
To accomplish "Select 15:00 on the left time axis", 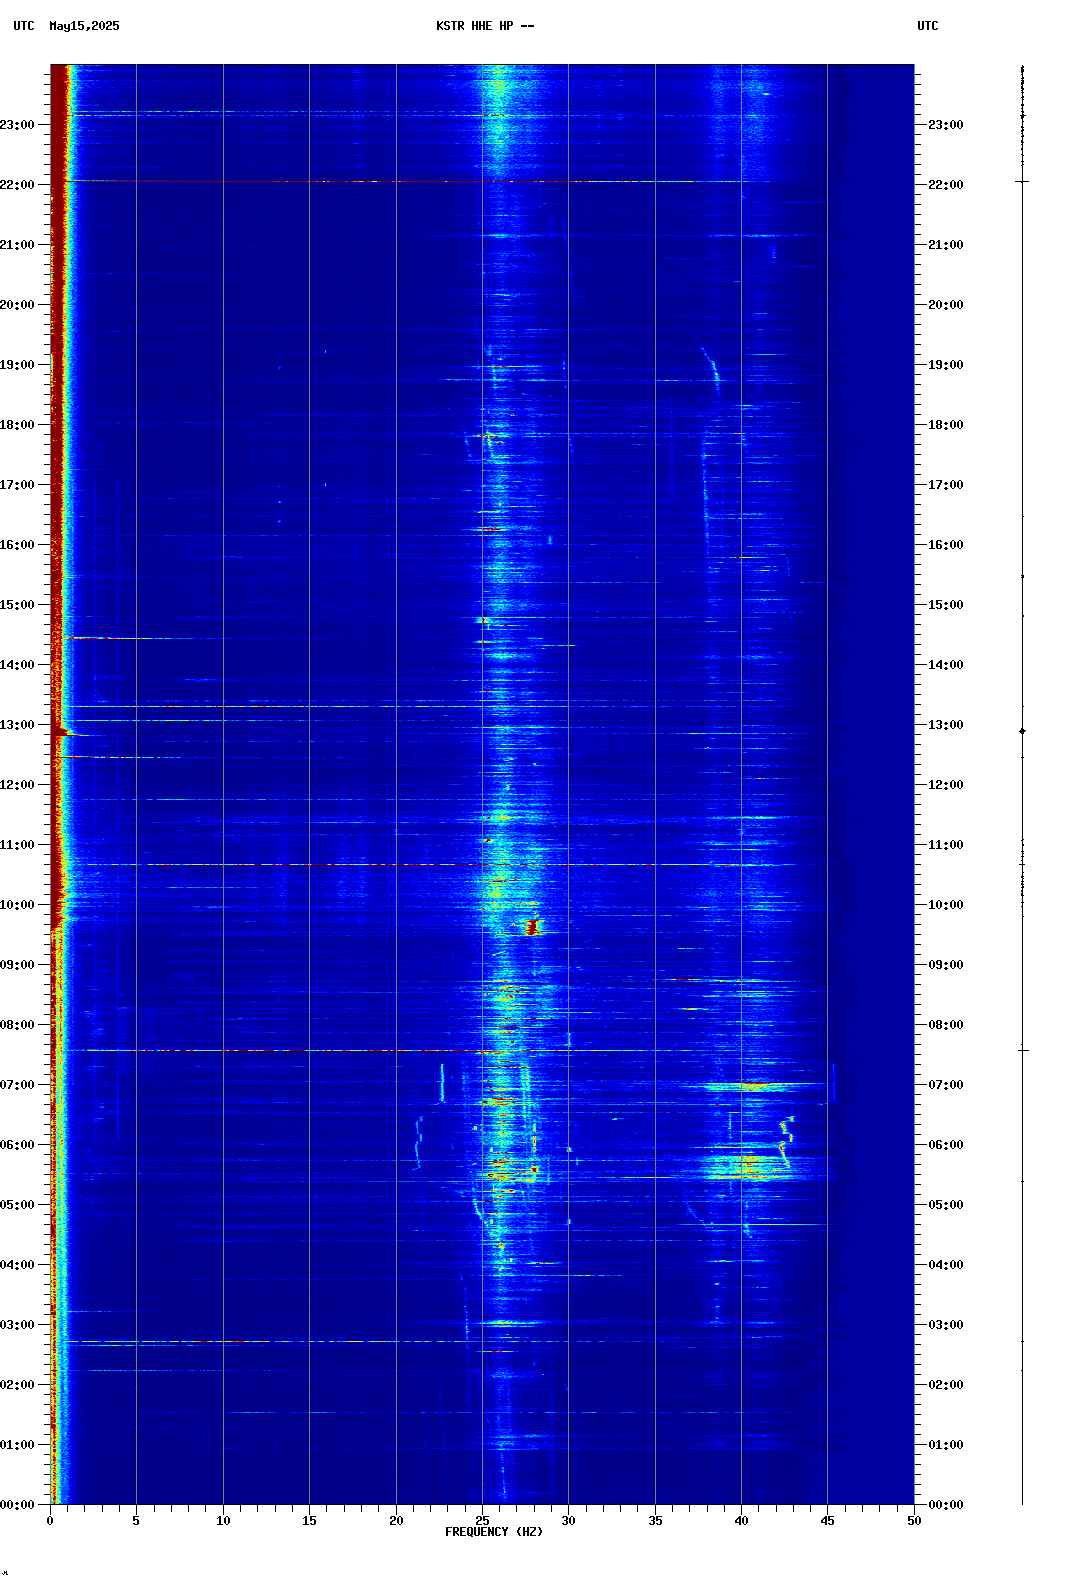I will (17, 605).
